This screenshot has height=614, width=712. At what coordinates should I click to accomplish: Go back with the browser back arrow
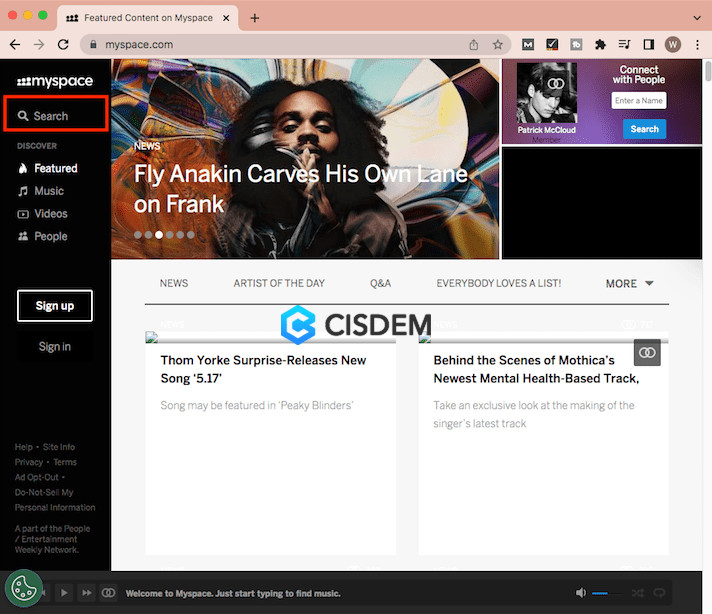point(15,45)
